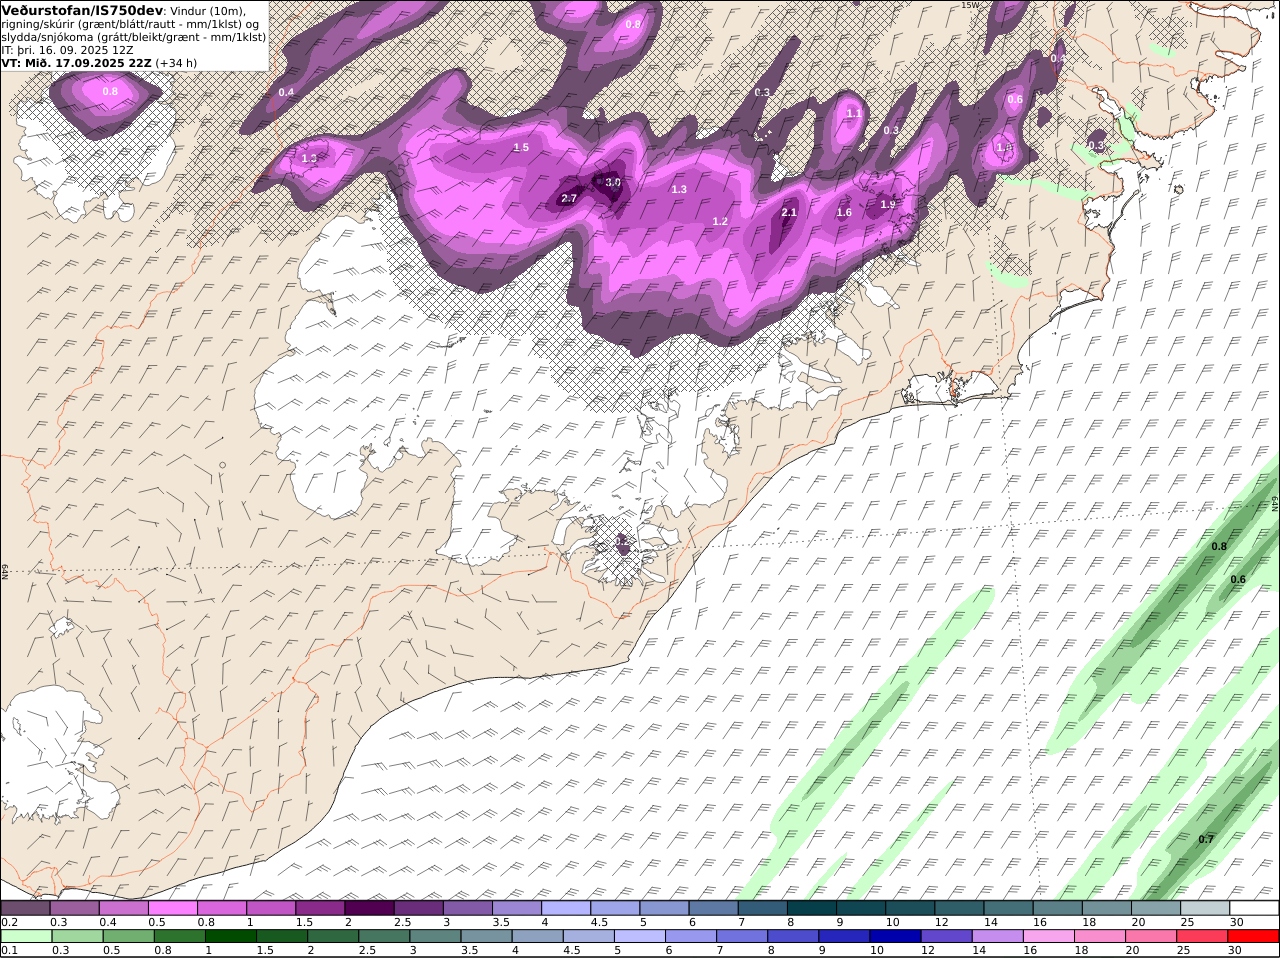Viewport: 1280px width, 958px height.
Task: Click the 'rigning/skúrir' legend description line
Action: 130,24
